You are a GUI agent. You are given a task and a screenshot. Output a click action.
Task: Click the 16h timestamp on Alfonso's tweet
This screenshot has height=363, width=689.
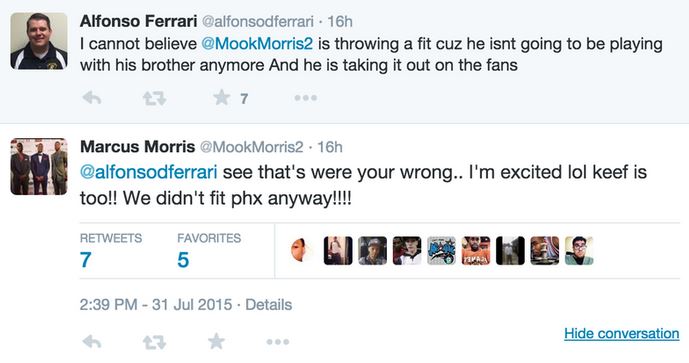340,22
